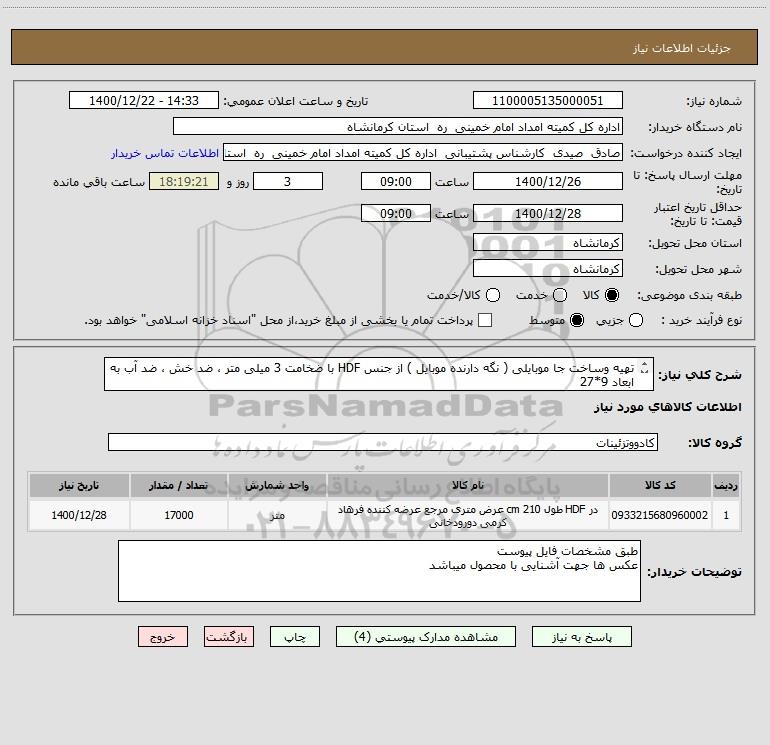This screenshot has height=745, width=770.
Task: Select the کالا/خدمت radio button
Action: (x=493, y=295)
